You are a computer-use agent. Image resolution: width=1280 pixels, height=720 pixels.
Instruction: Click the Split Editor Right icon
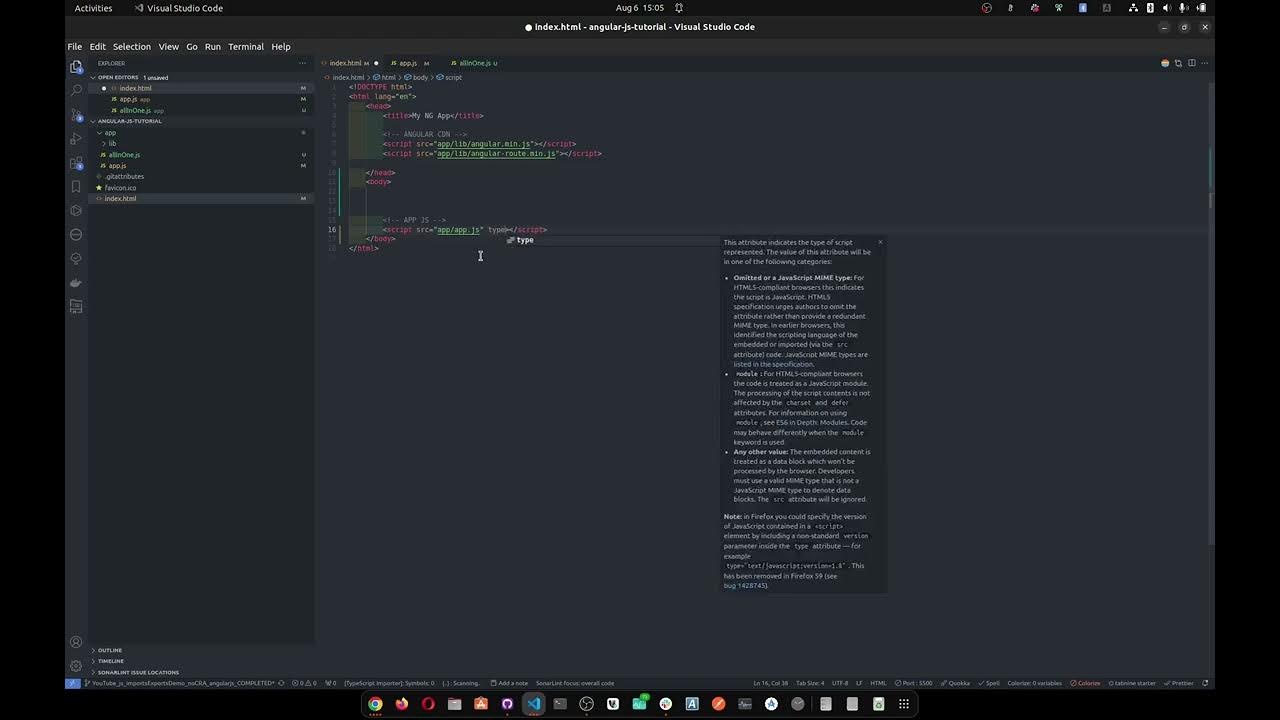(1191, 63)
